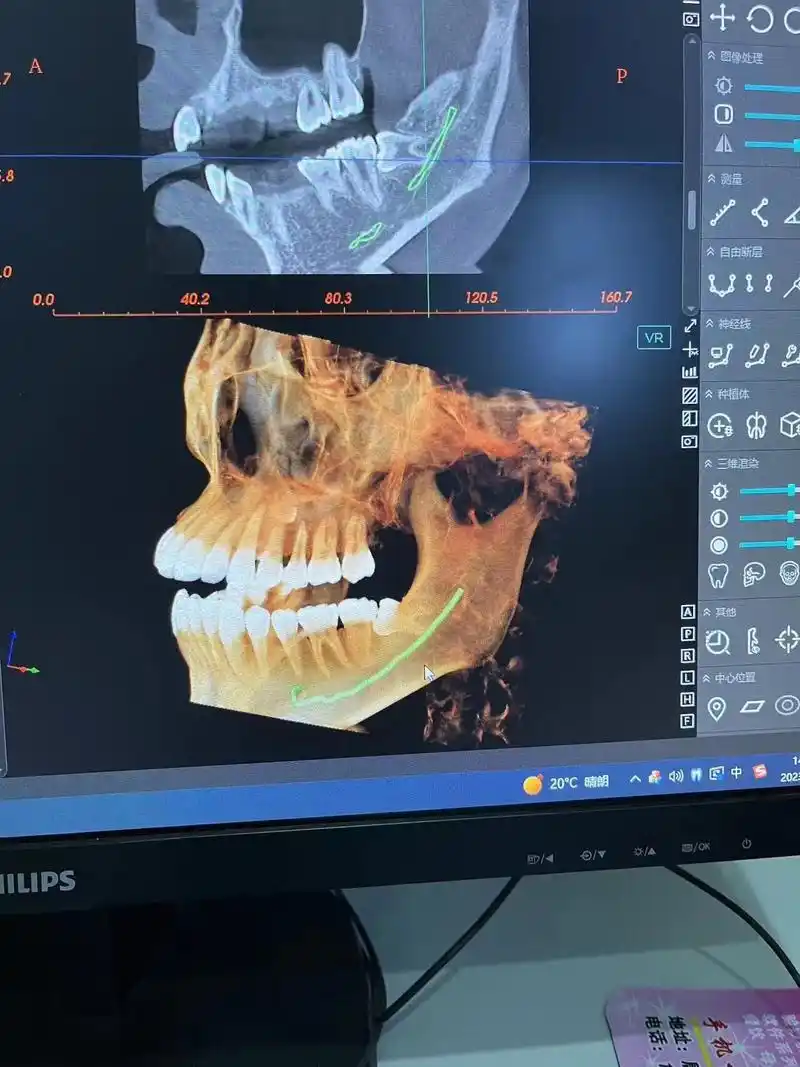Toggle the VR view button

654,338
